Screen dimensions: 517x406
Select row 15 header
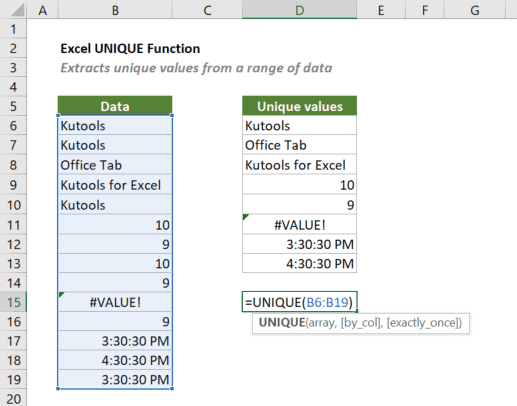pyautogui.click(x=13, y=302)
